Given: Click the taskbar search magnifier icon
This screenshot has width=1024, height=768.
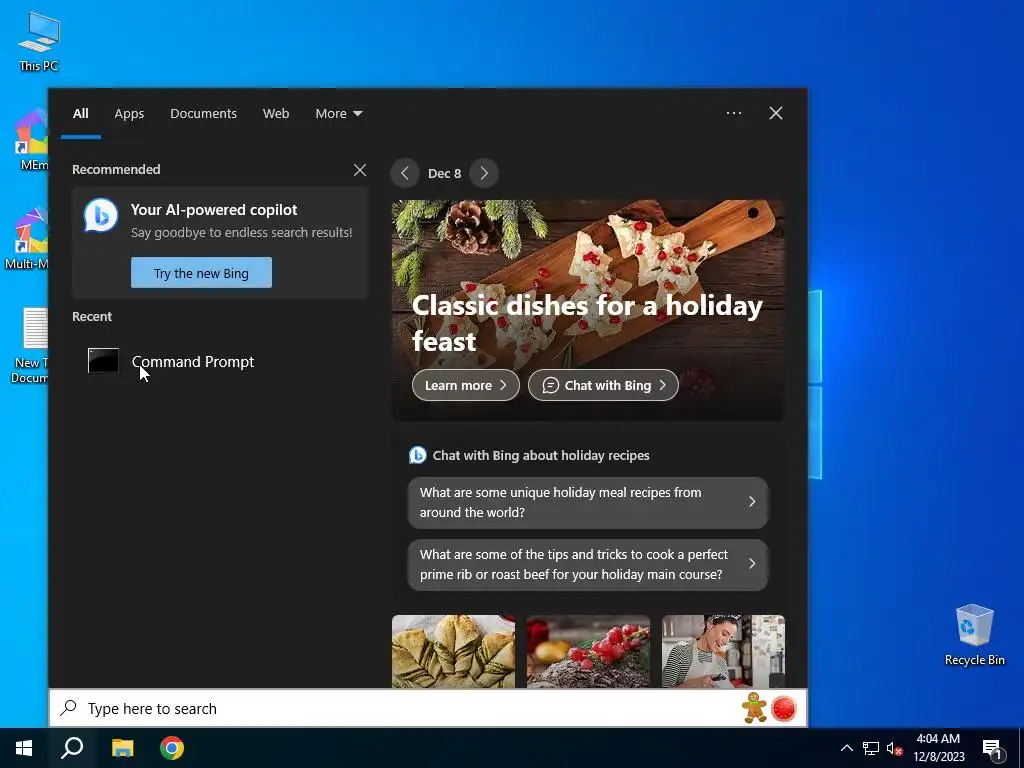Looking at the screenshot, I should [x=72, y=748].
